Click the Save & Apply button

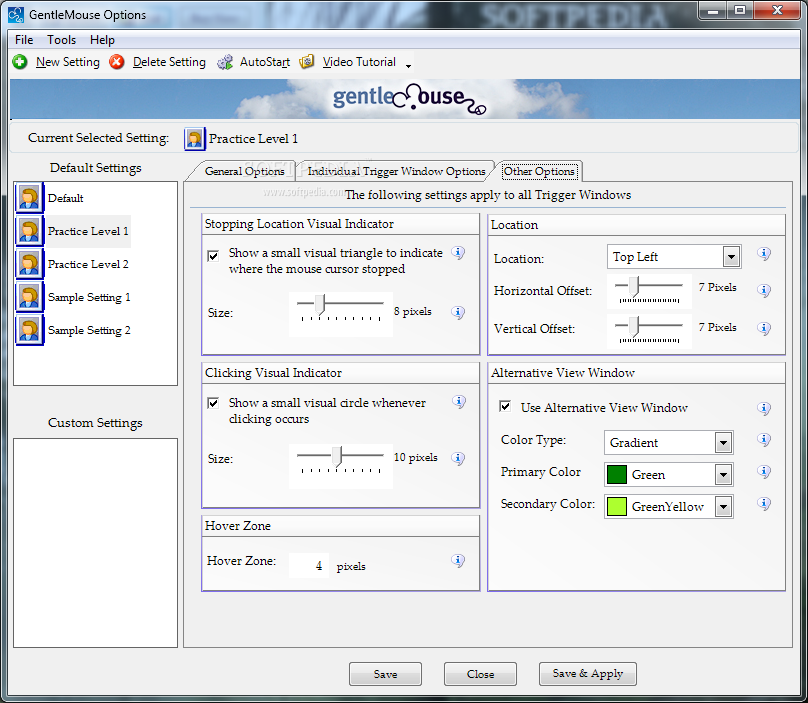(588, 674)
